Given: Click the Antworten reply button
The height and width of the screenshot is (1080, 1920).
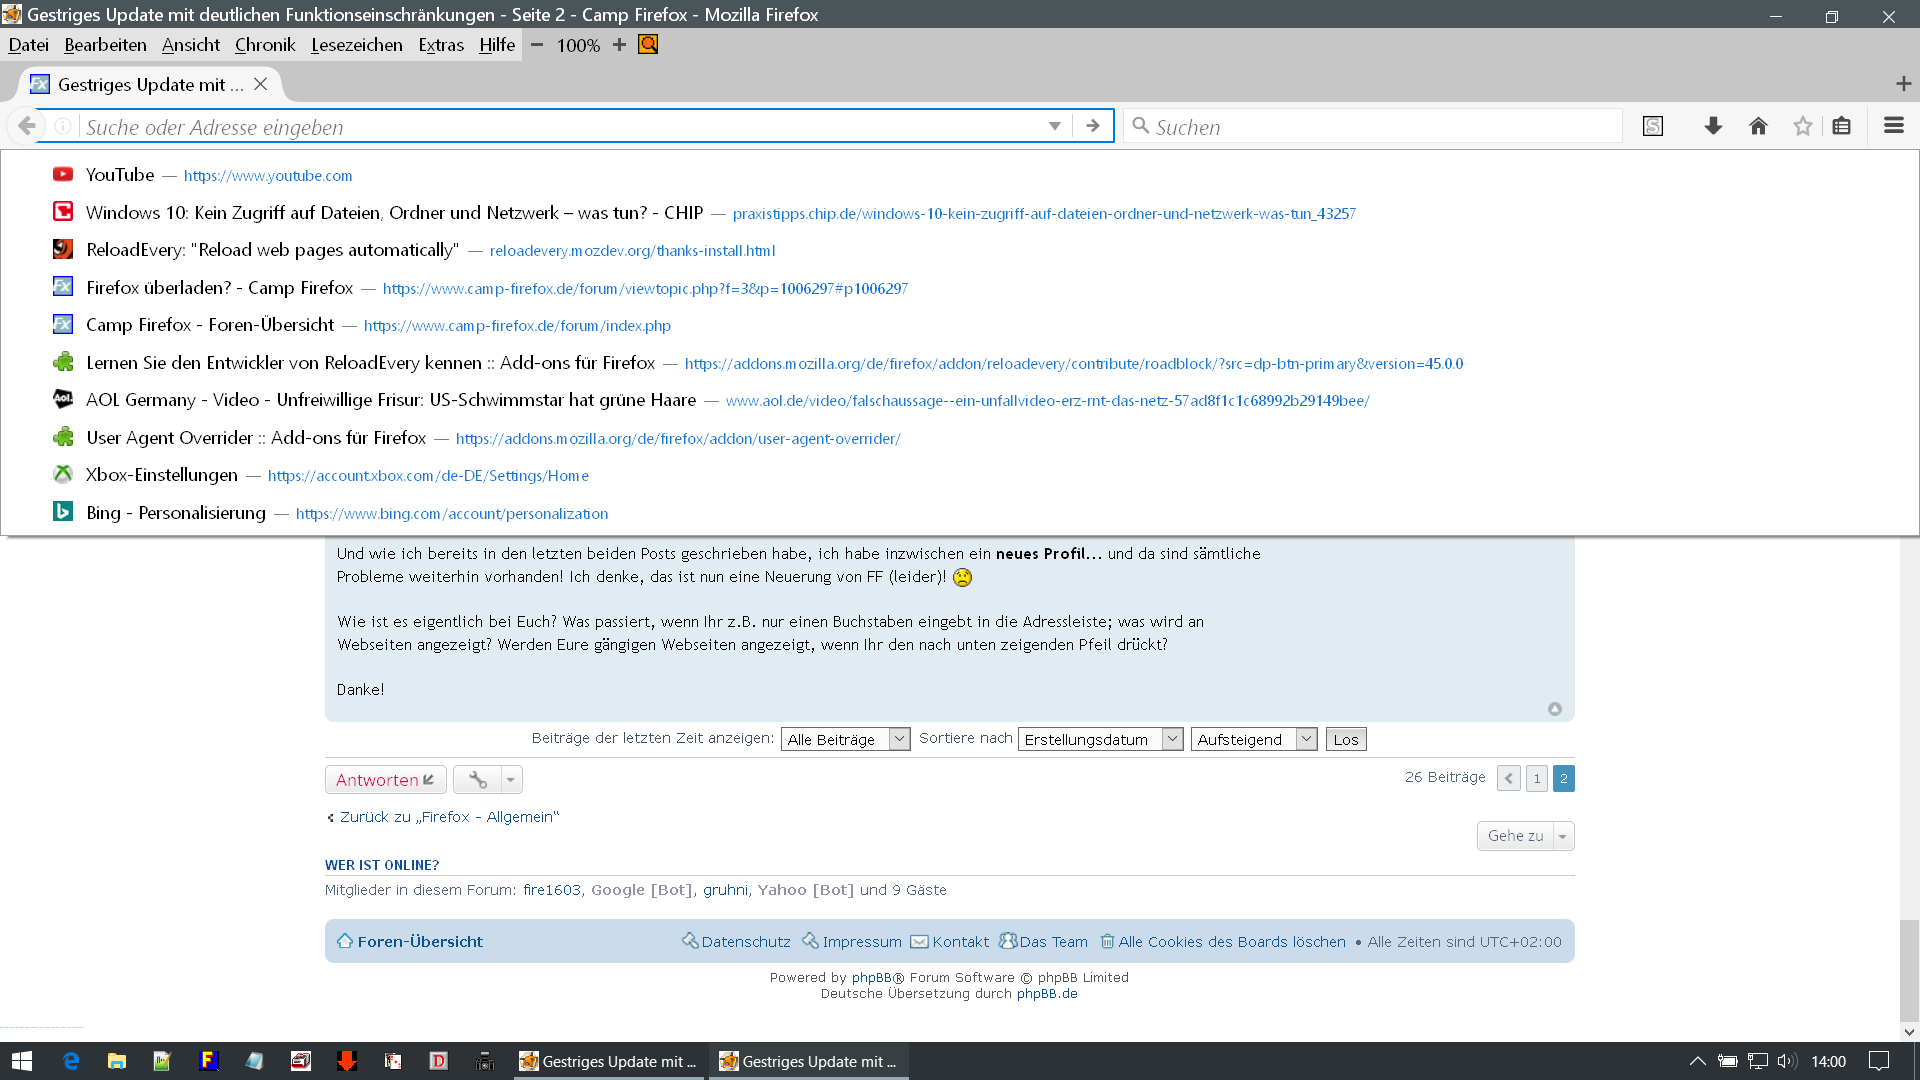Looking at the screenshot, I should [x=385, y=780].
